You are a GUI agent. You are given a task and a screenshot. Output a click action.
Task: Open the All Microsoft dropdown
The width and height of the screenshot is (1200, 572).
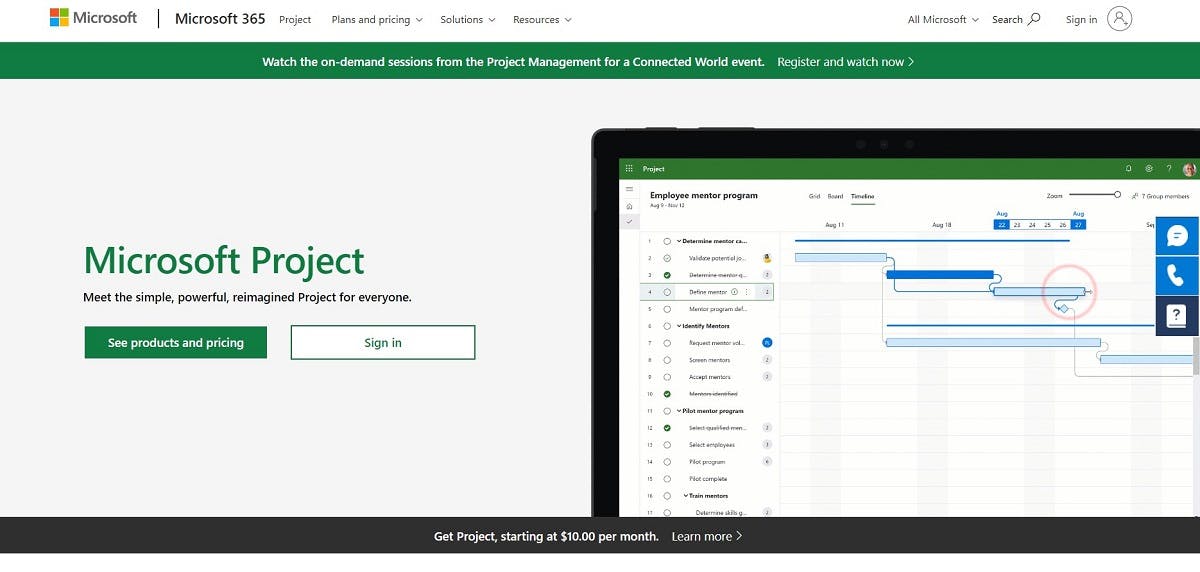[x=943, y=19]
